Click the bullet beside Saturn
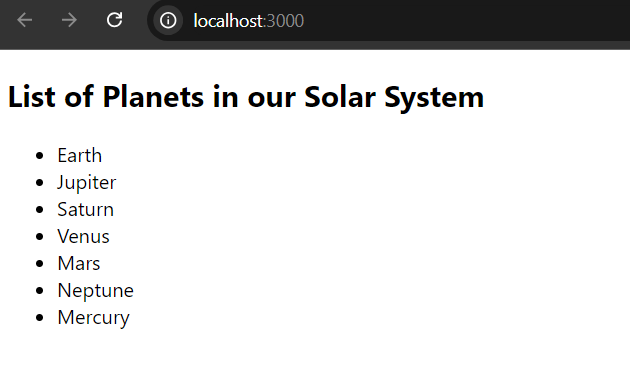The width and height of the screenshot is (630, 385). point(39,209)
